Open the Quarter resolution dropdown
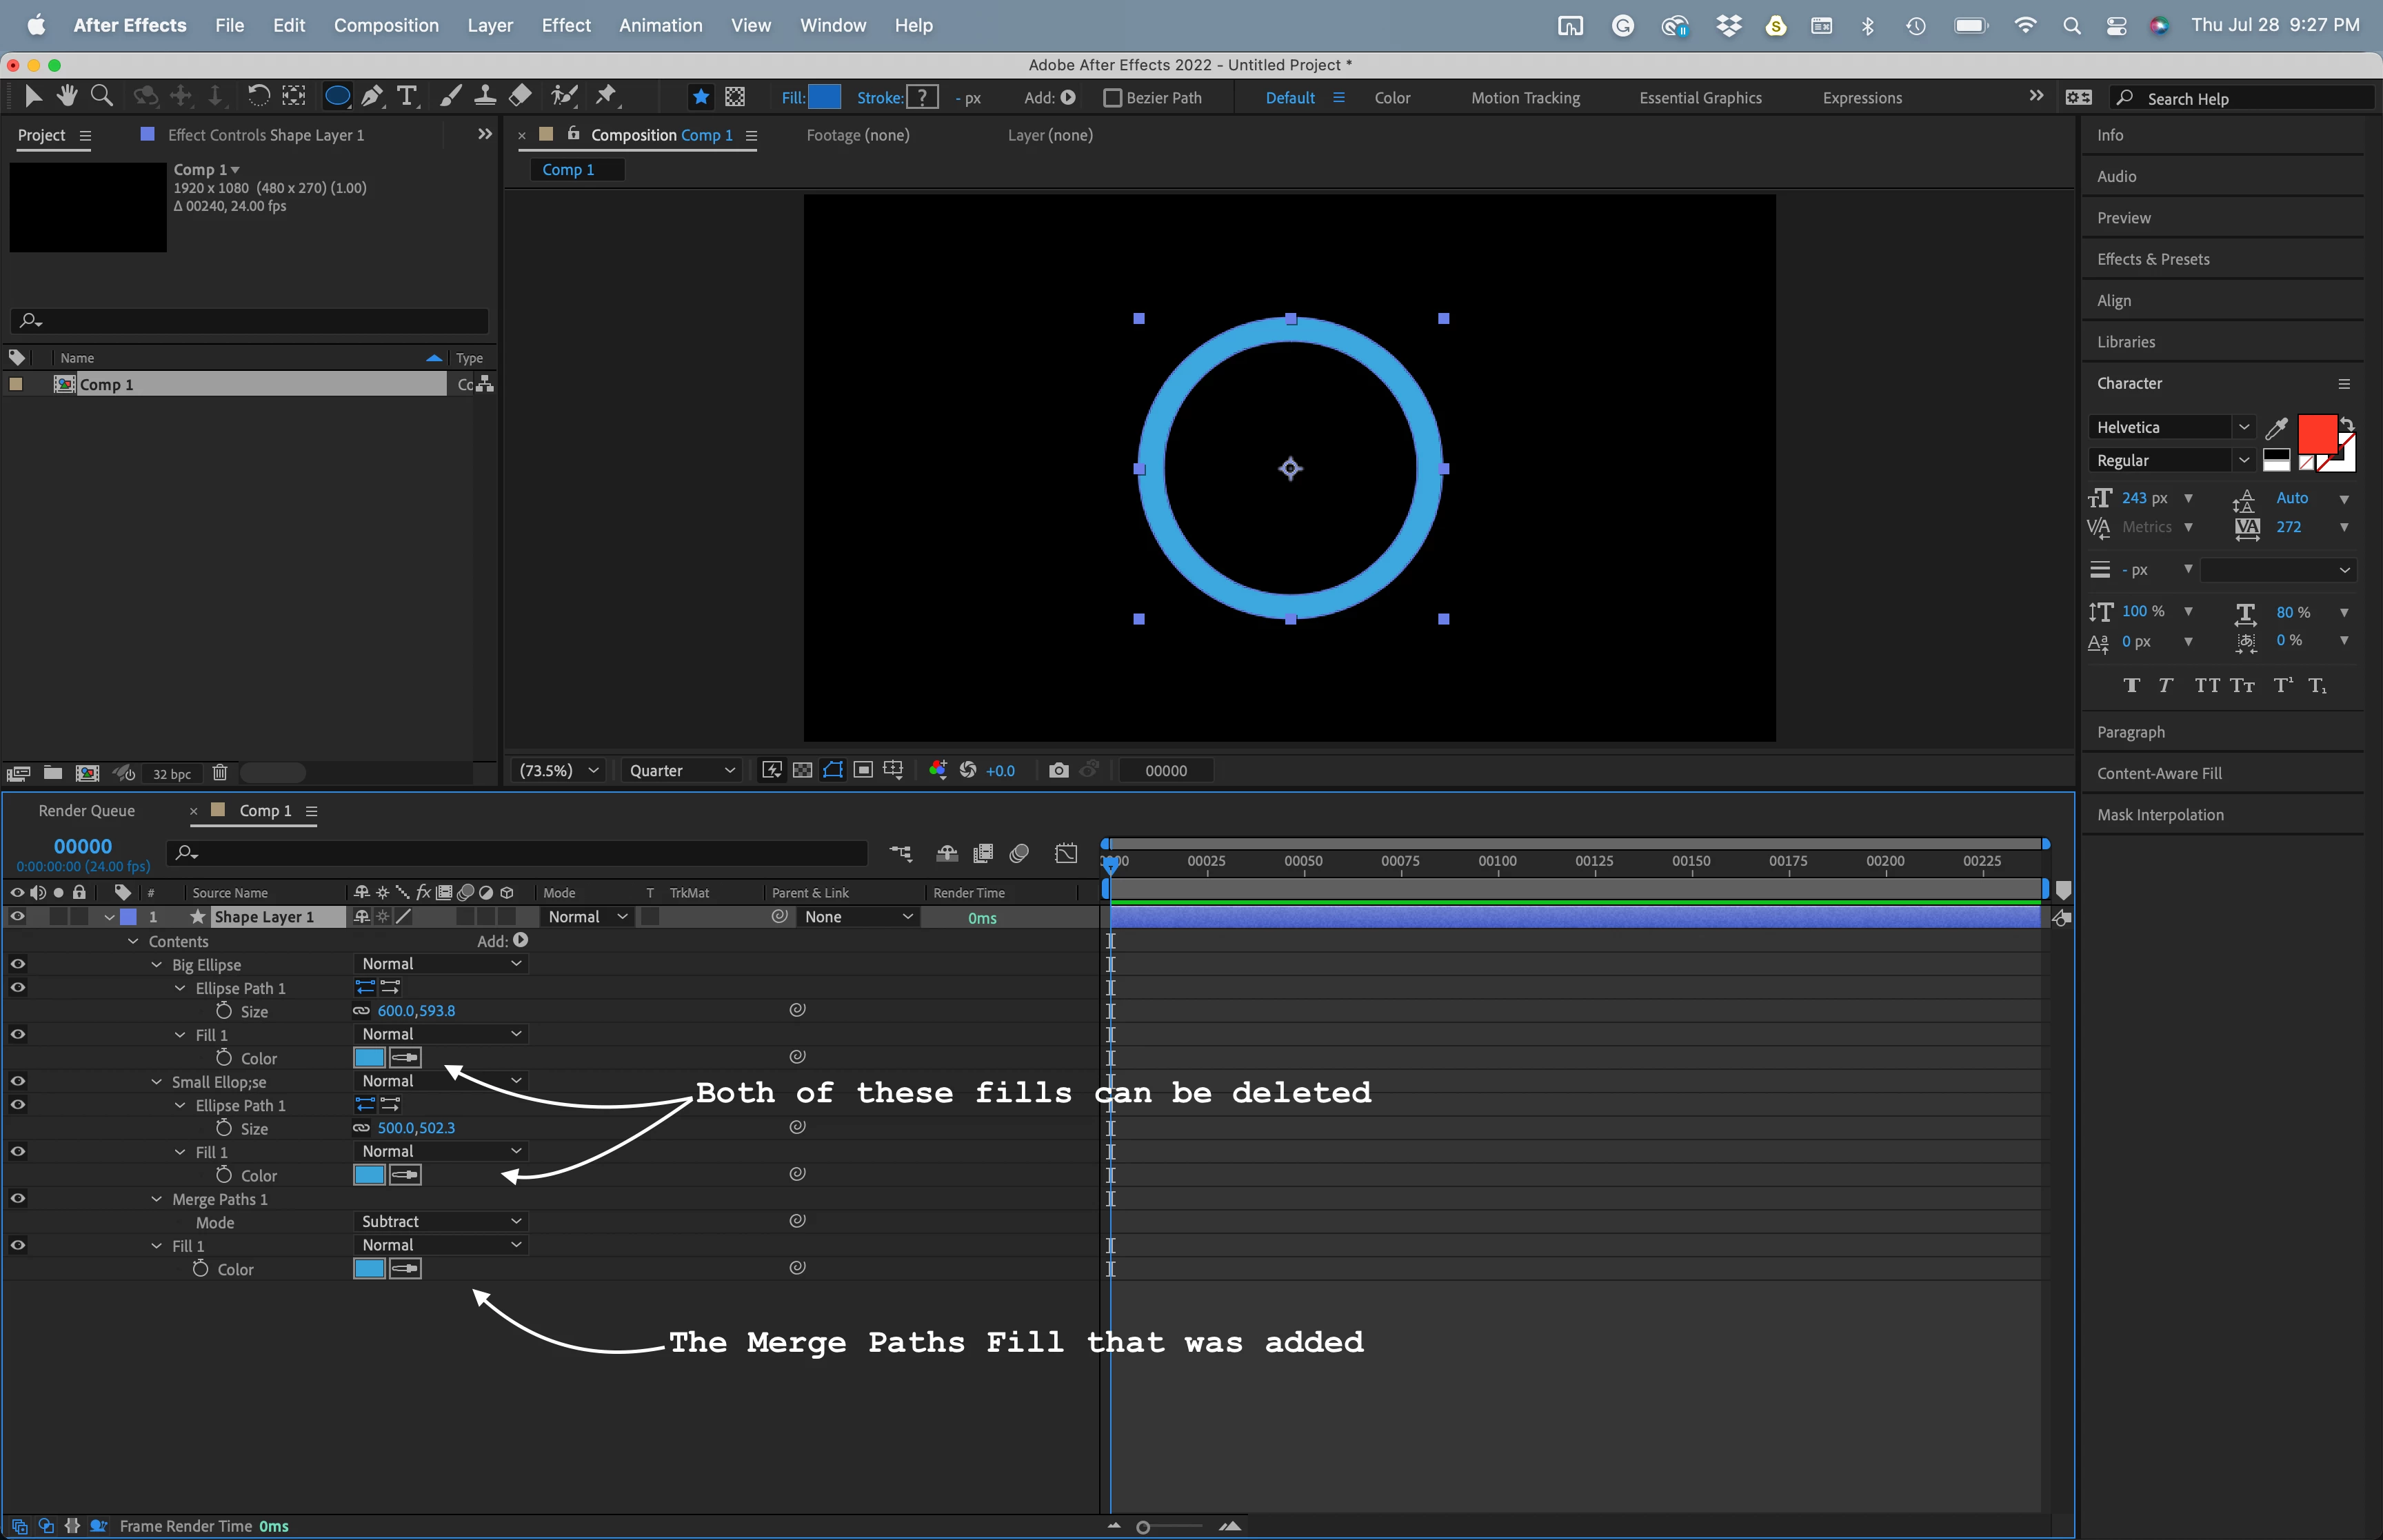The width and height of the screenshot is (2383, 1540). point(682,770)
